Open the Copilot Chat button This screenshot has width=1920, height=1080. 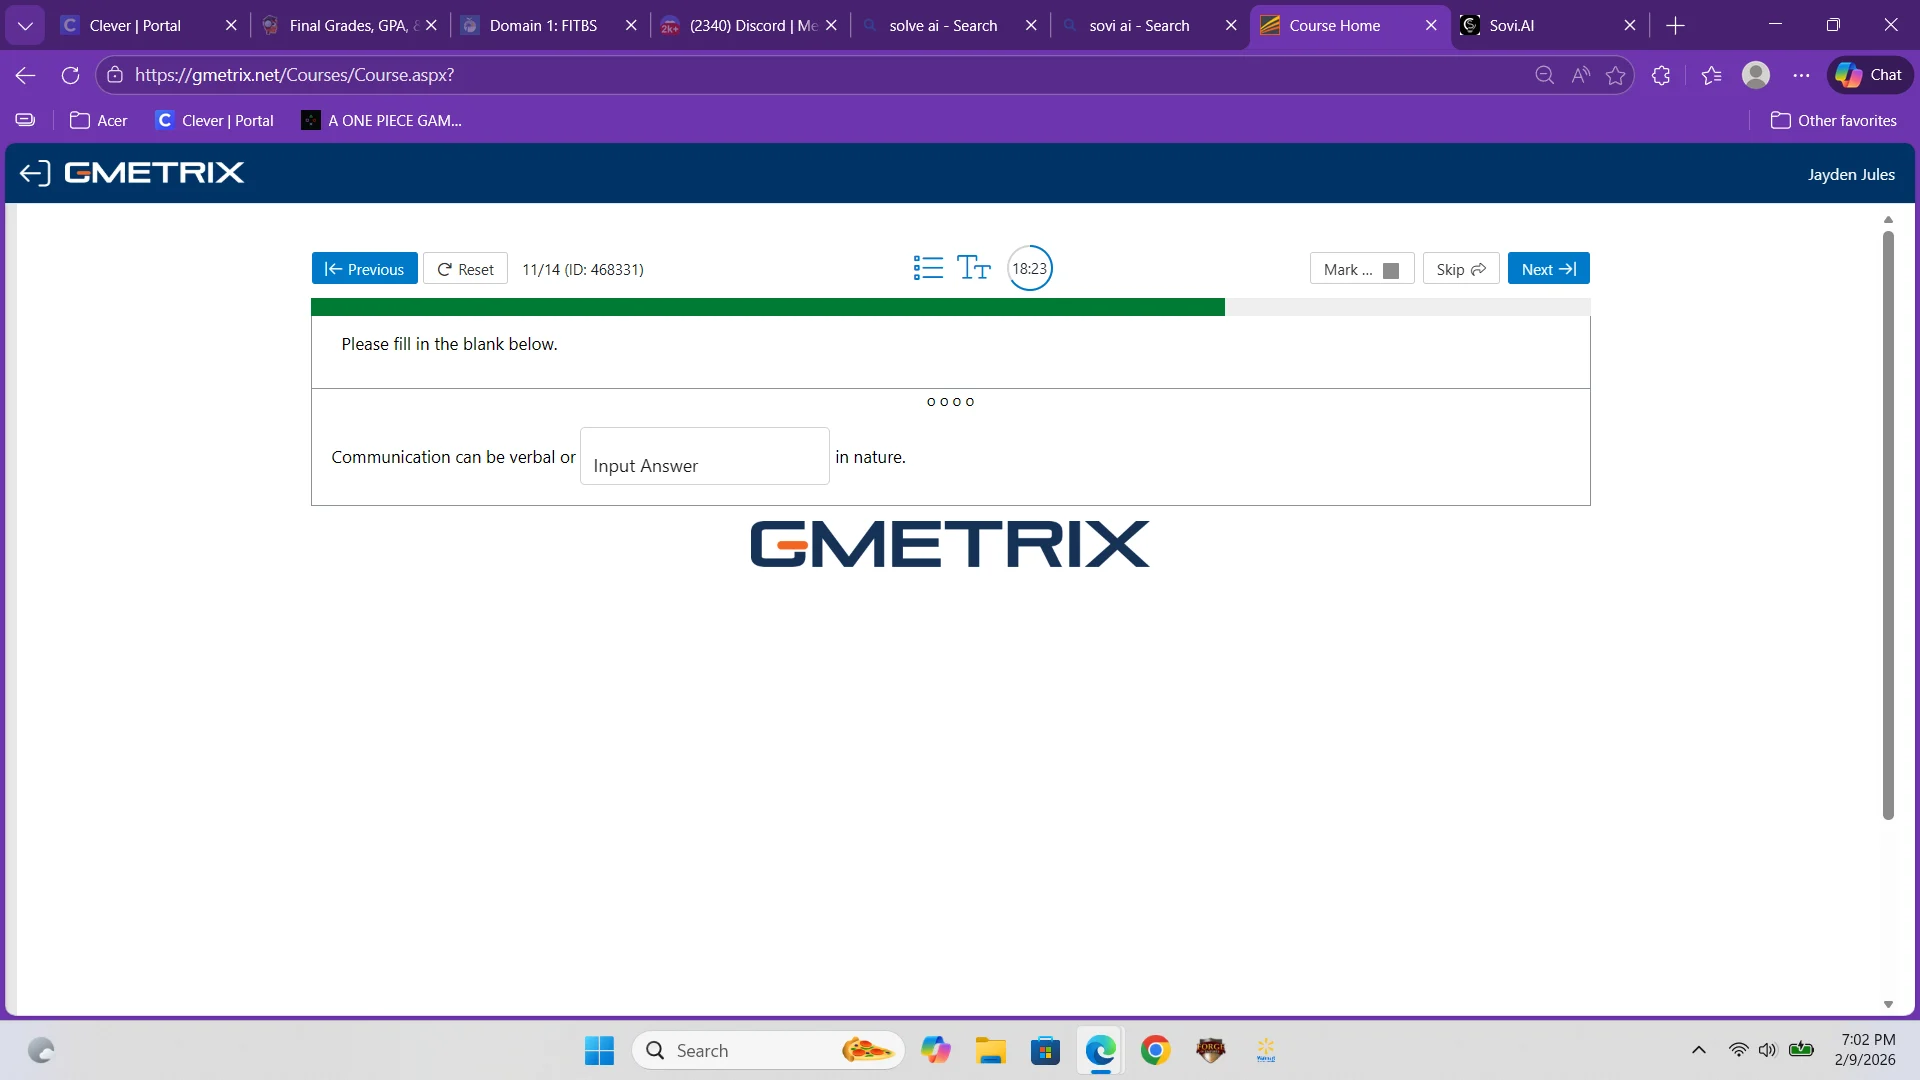click(x=1869, y=75)
